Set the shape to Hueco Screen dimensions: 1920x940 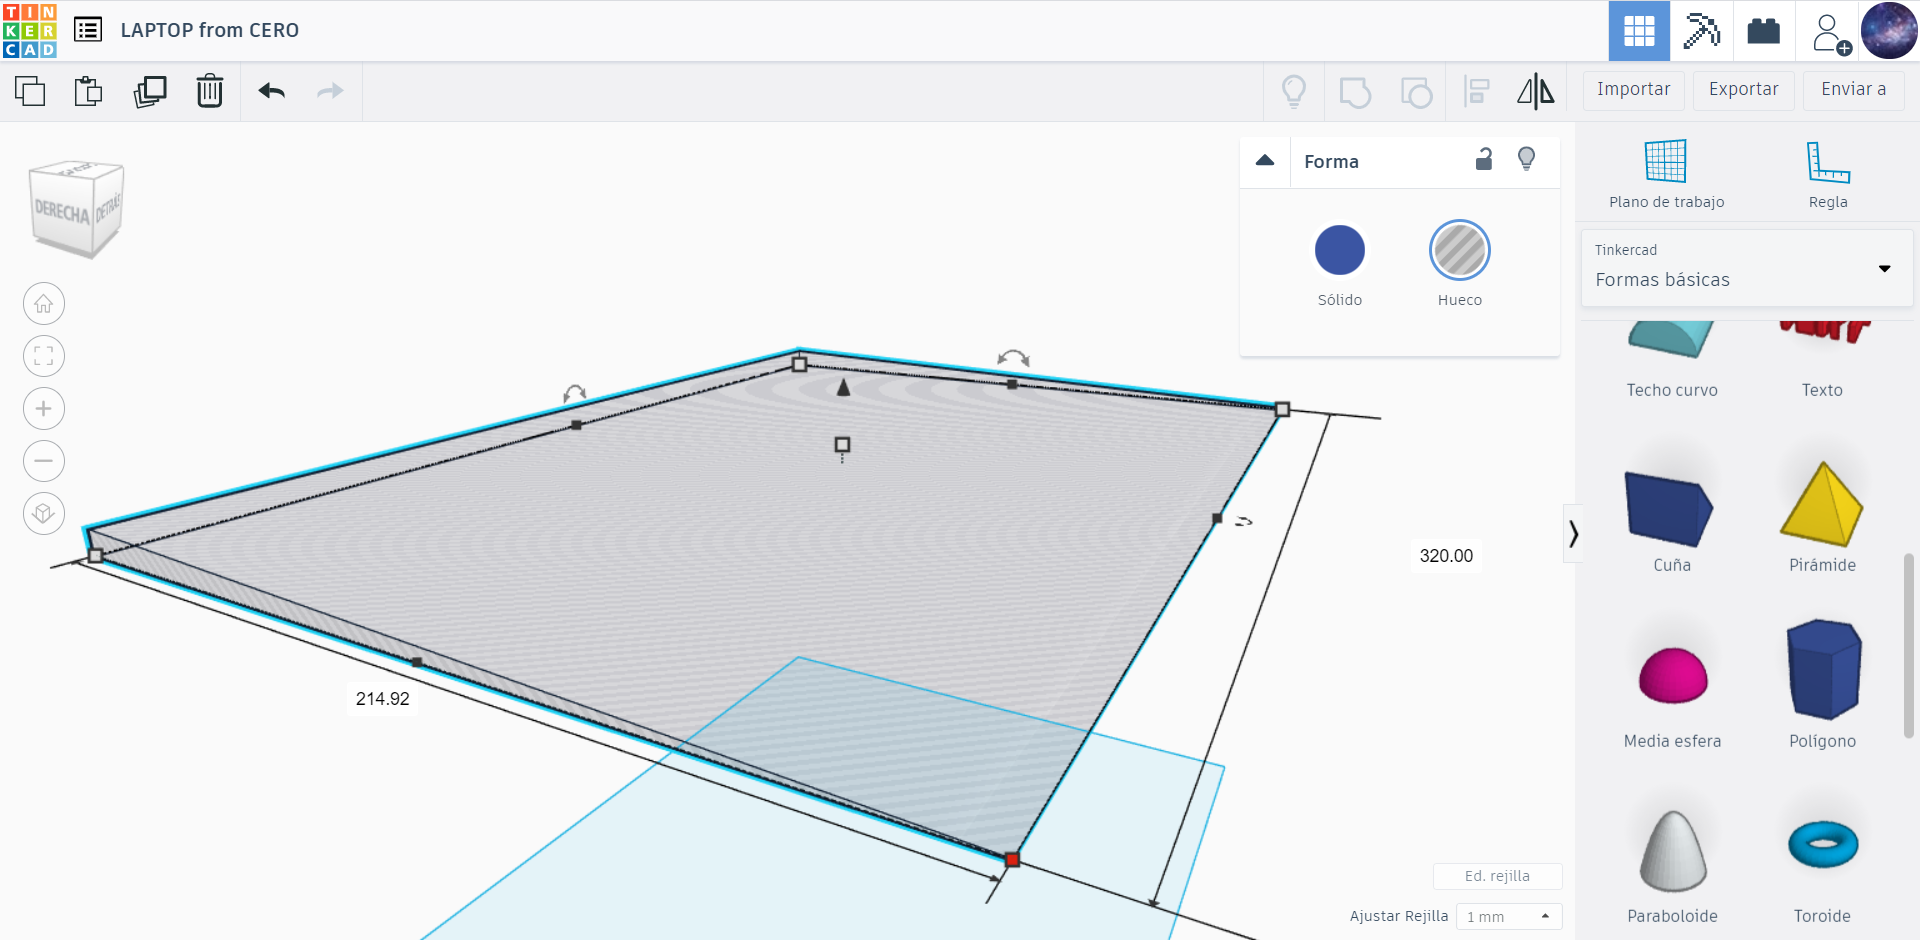(x=1460, y=250)
